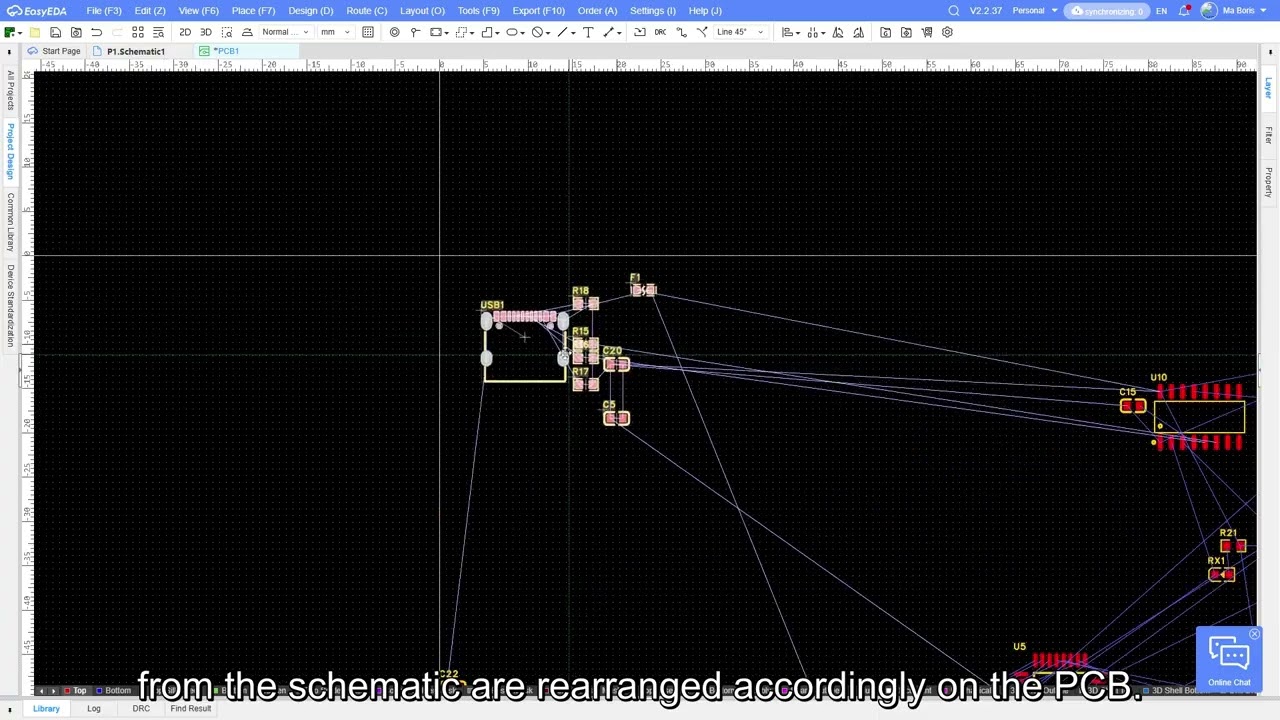This screenshot has width=1280, height=720.
Task: Open the Route menu
Action: [366, 11]
